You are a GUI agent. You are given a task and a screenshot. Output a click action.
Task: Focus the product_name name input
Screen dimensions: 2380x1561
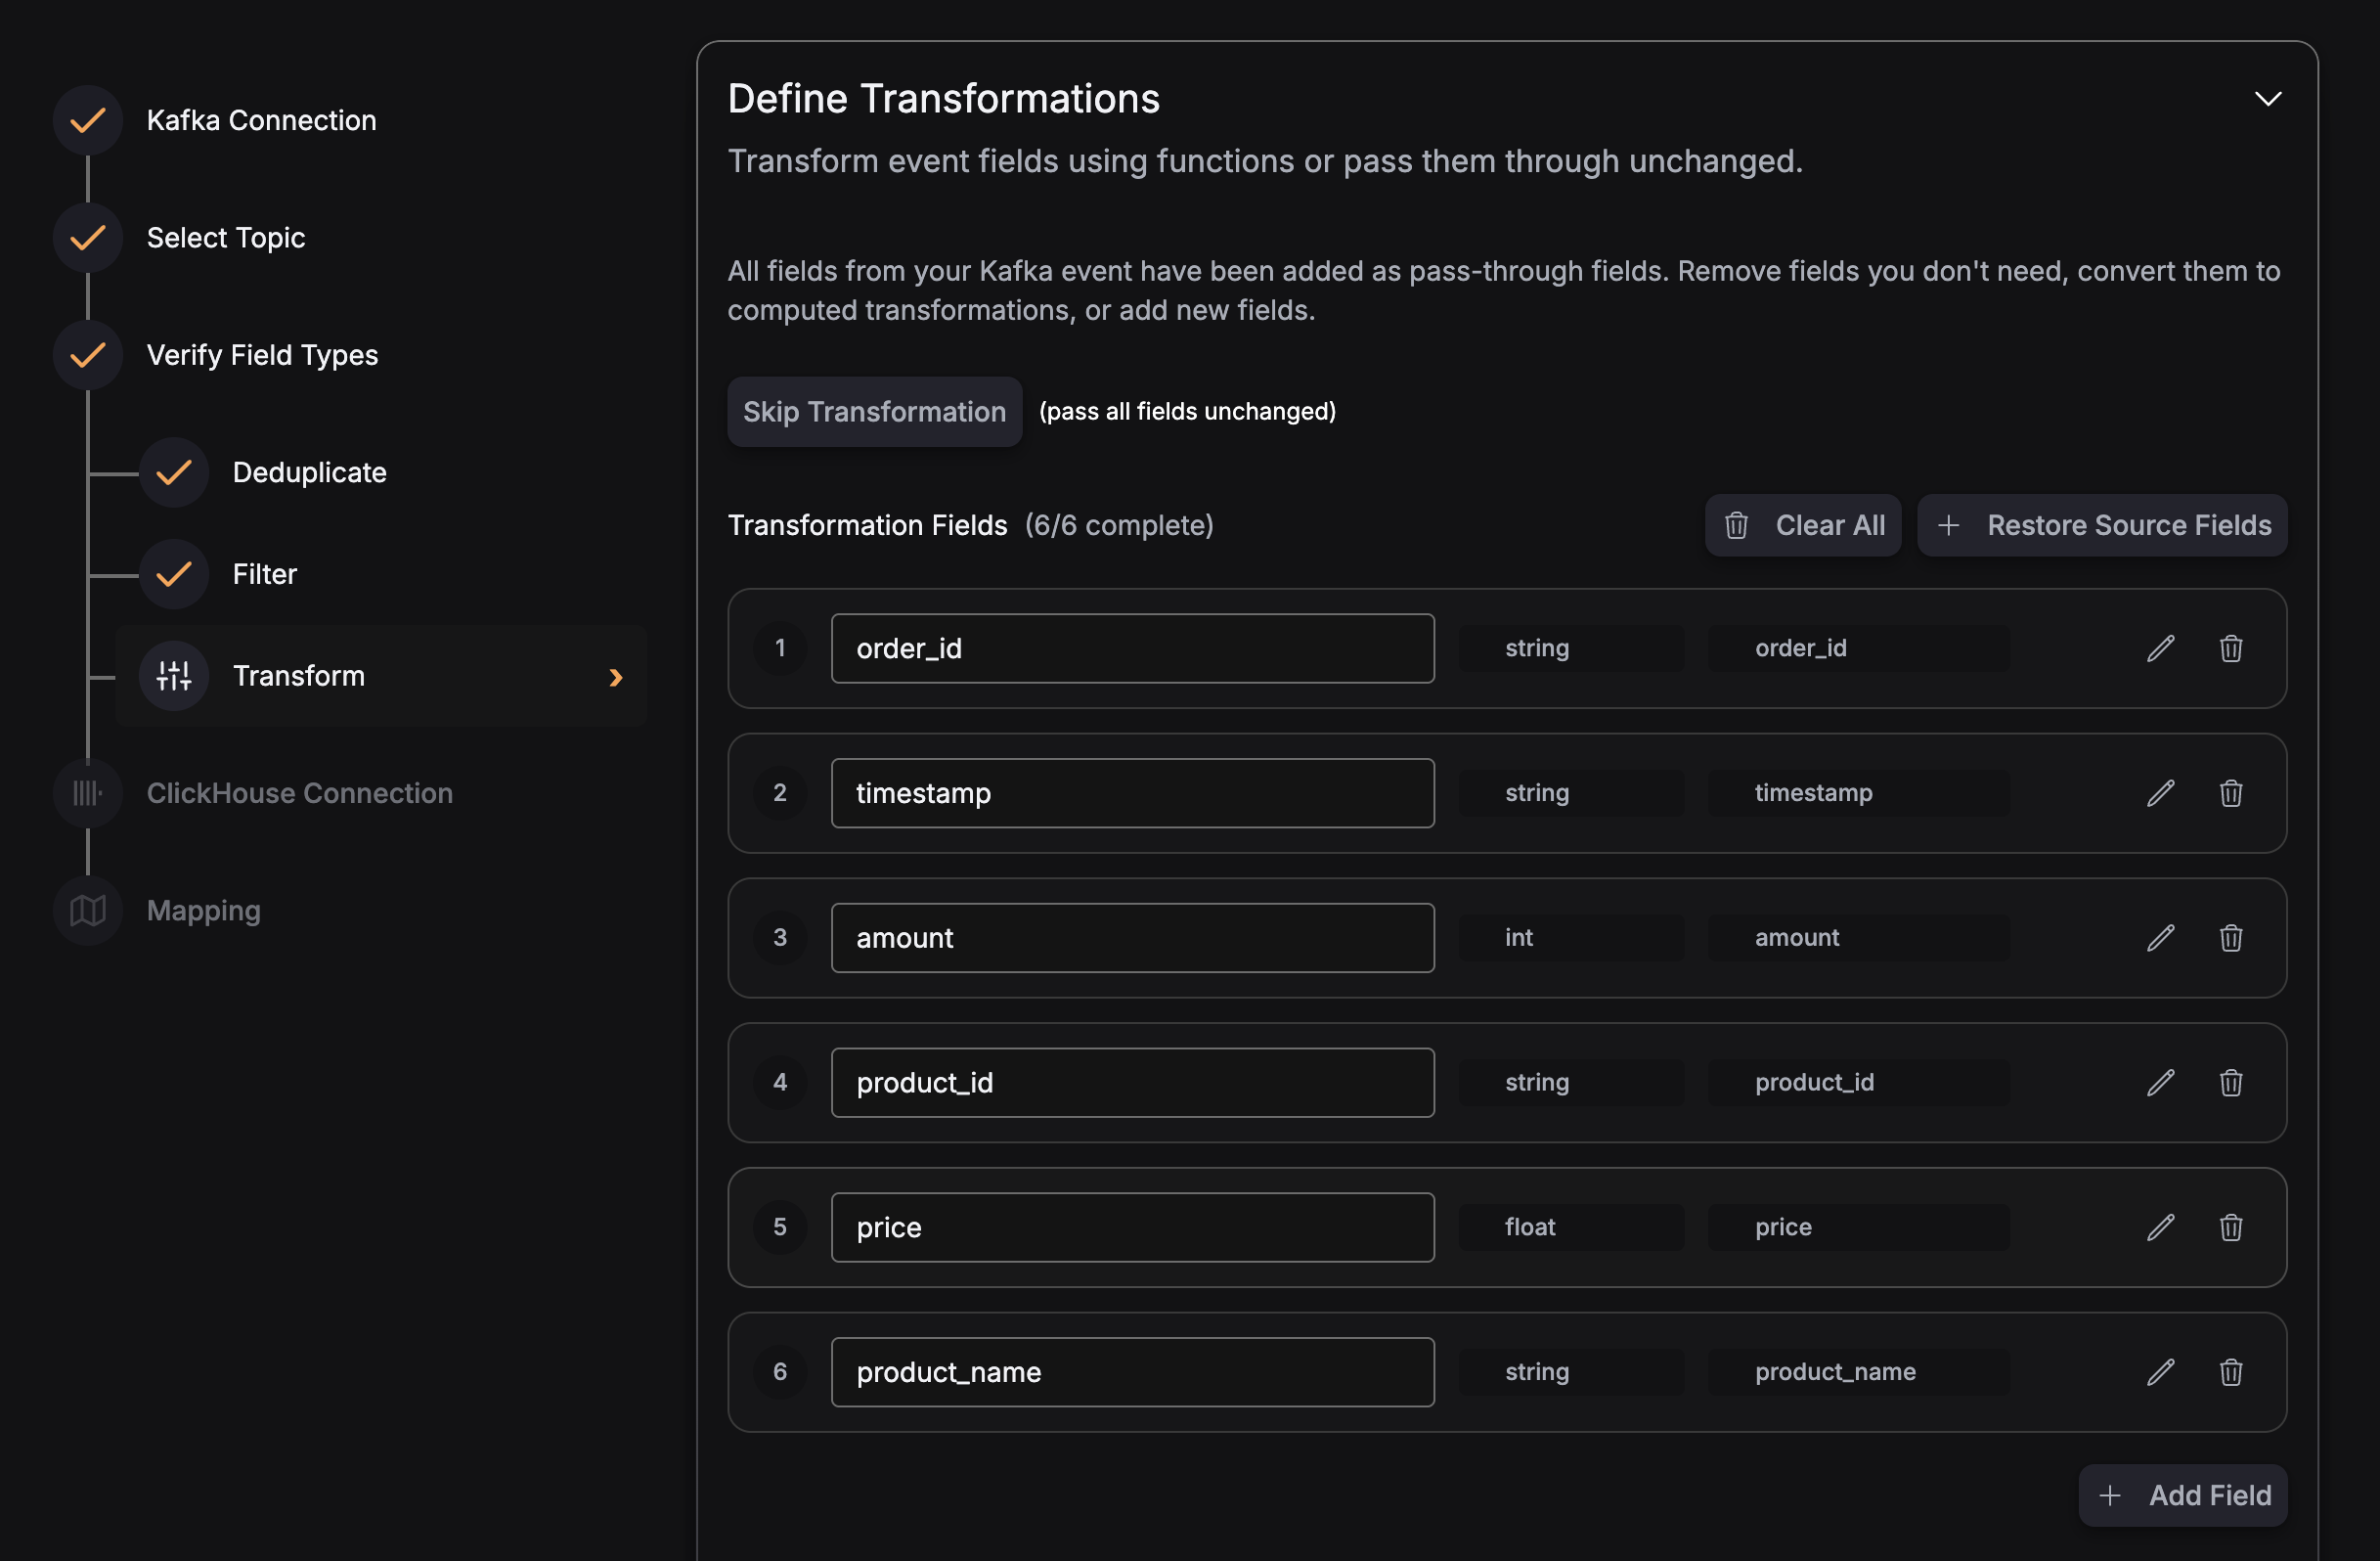point(1133,1371)
